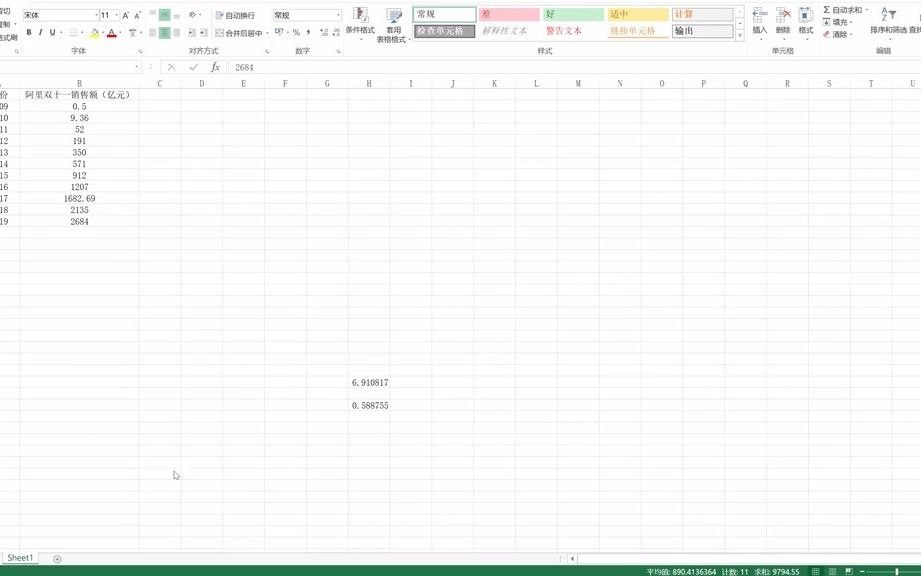Apply the 警告文本 warning text style
The height and width of the screenshot is (576, 921).
tap(560, 30)
